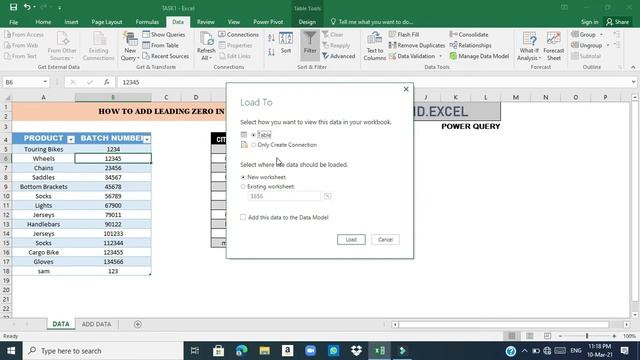Switch to Home ribbon tab
This screenshot has width=640, height=360.
[x=43, y=22]
